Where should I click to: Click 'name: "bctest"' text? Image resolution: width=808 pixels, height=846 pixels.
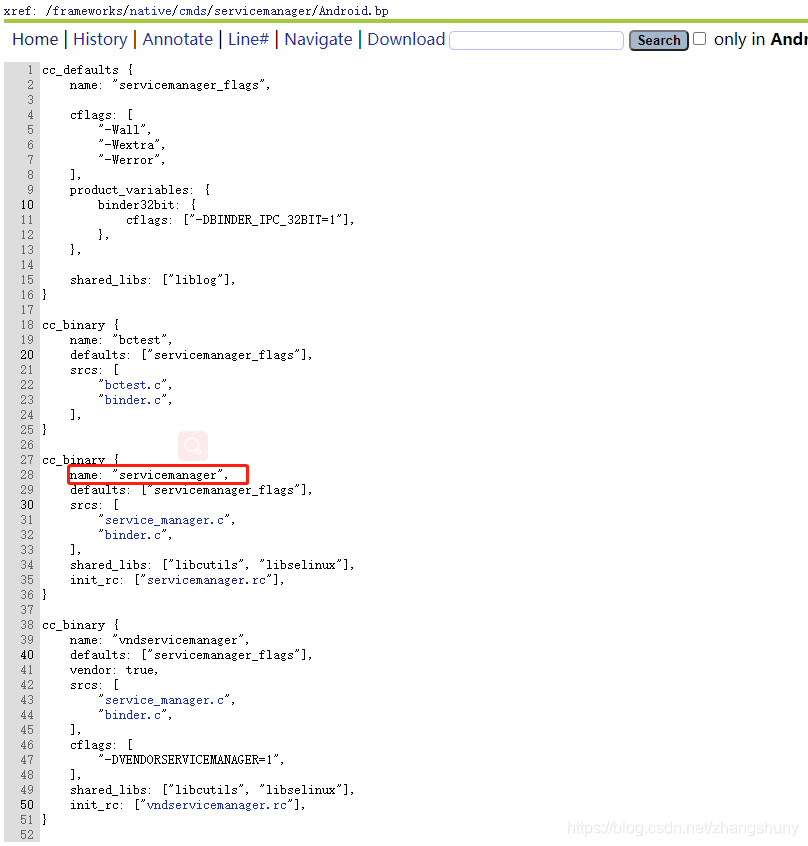121,340
